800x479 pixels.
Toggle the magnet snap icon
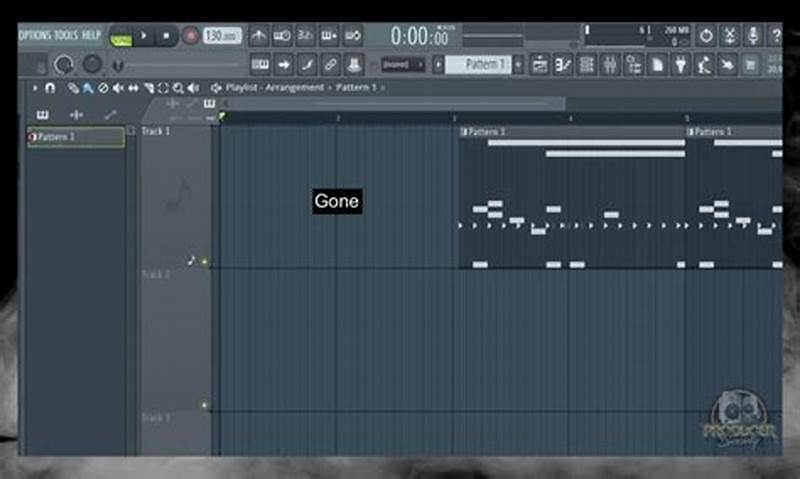[50, 88]
